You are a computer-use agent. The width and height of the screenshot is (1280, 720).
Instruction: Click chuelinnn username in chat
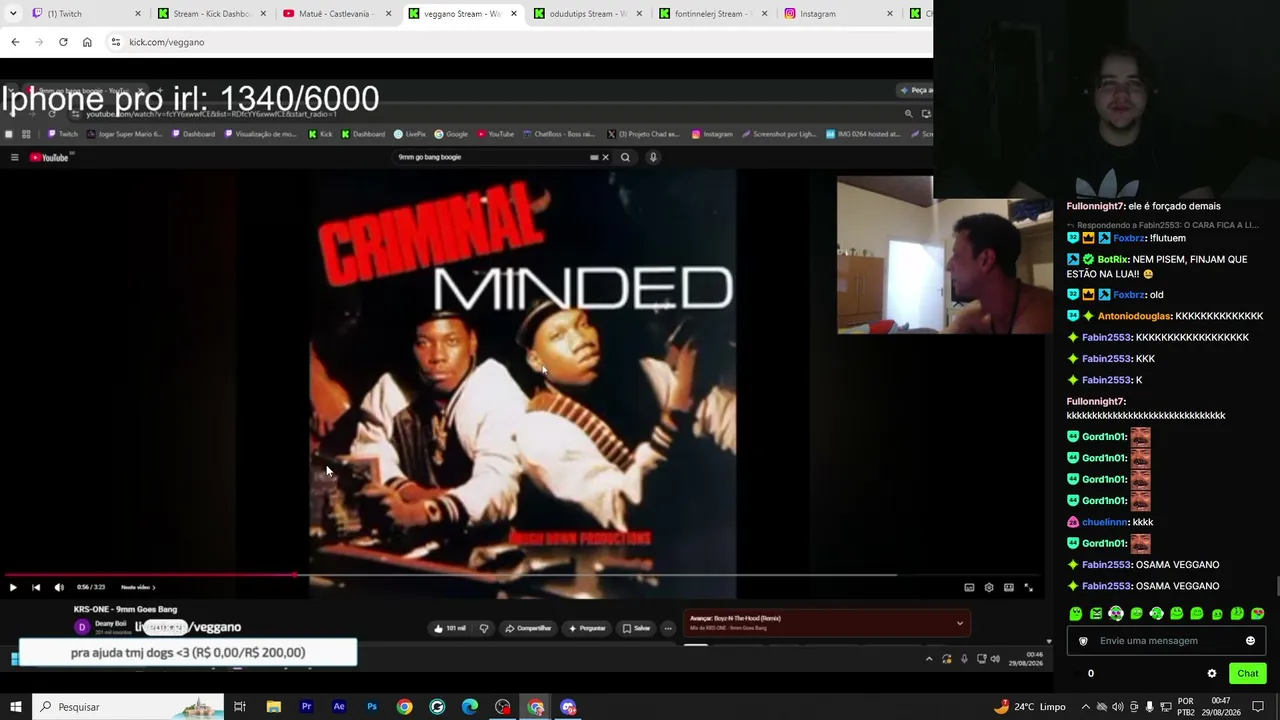pos(1104,522)
